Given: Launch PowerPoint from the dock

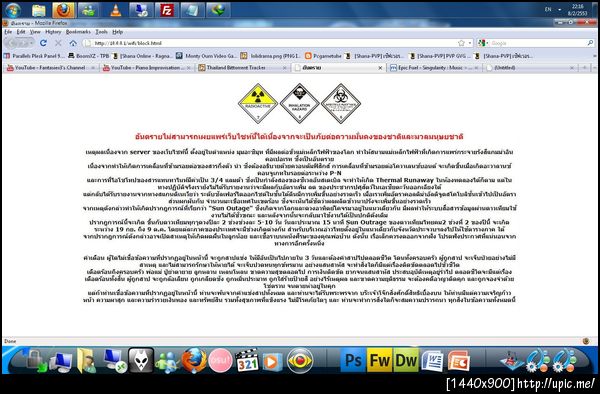Looking at the screenshot, I should 459,361.
